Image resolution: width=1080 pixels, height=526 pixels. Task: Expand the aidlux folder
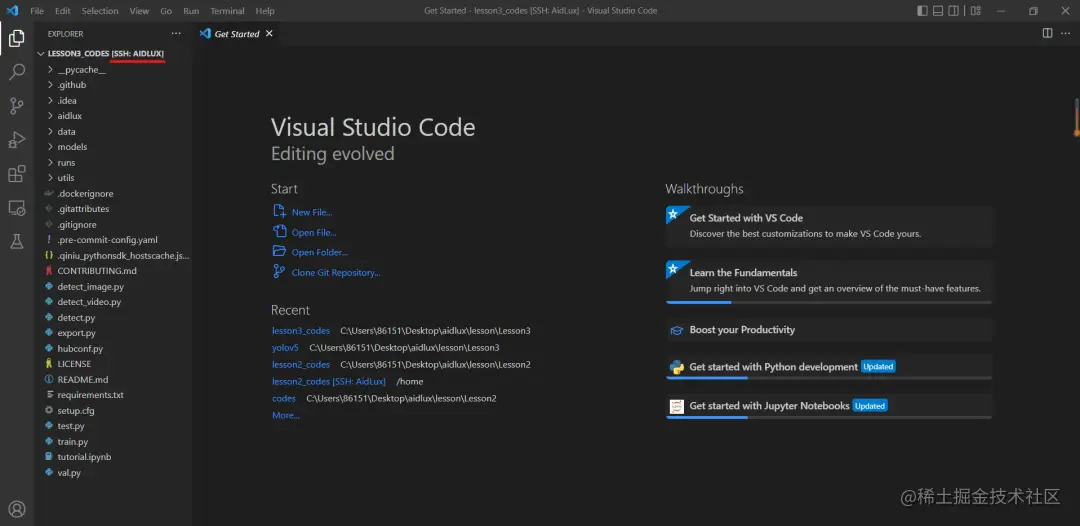click(x=114, y=116)
